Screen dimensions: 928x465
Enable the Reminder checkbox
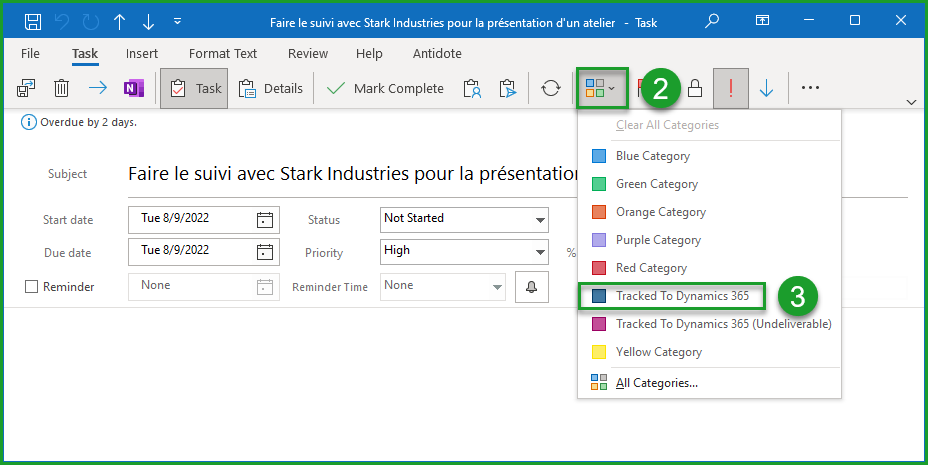click(x=31, y=287)
